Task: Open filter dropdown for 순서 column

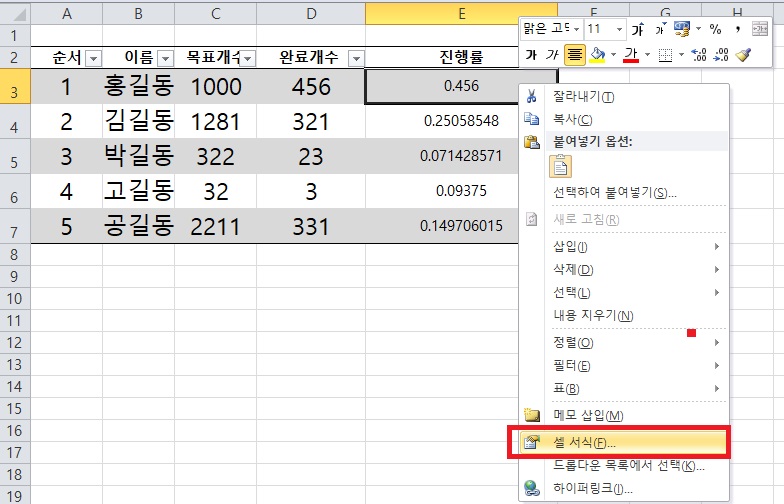Action: click(x=94, y=59)
